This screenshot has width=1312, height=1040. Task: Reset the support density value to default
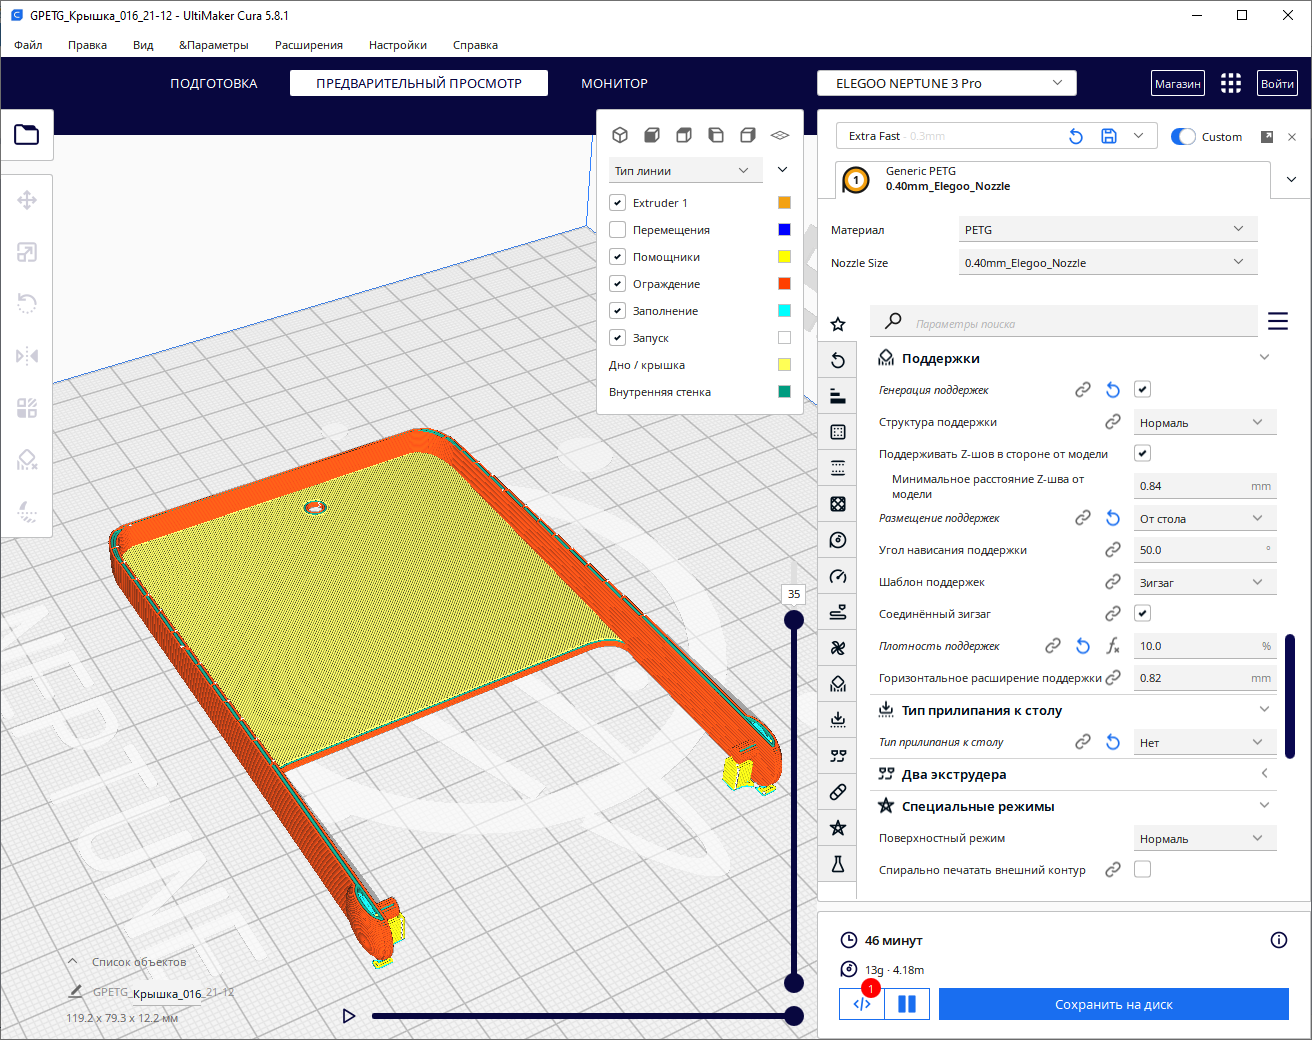1083,646
